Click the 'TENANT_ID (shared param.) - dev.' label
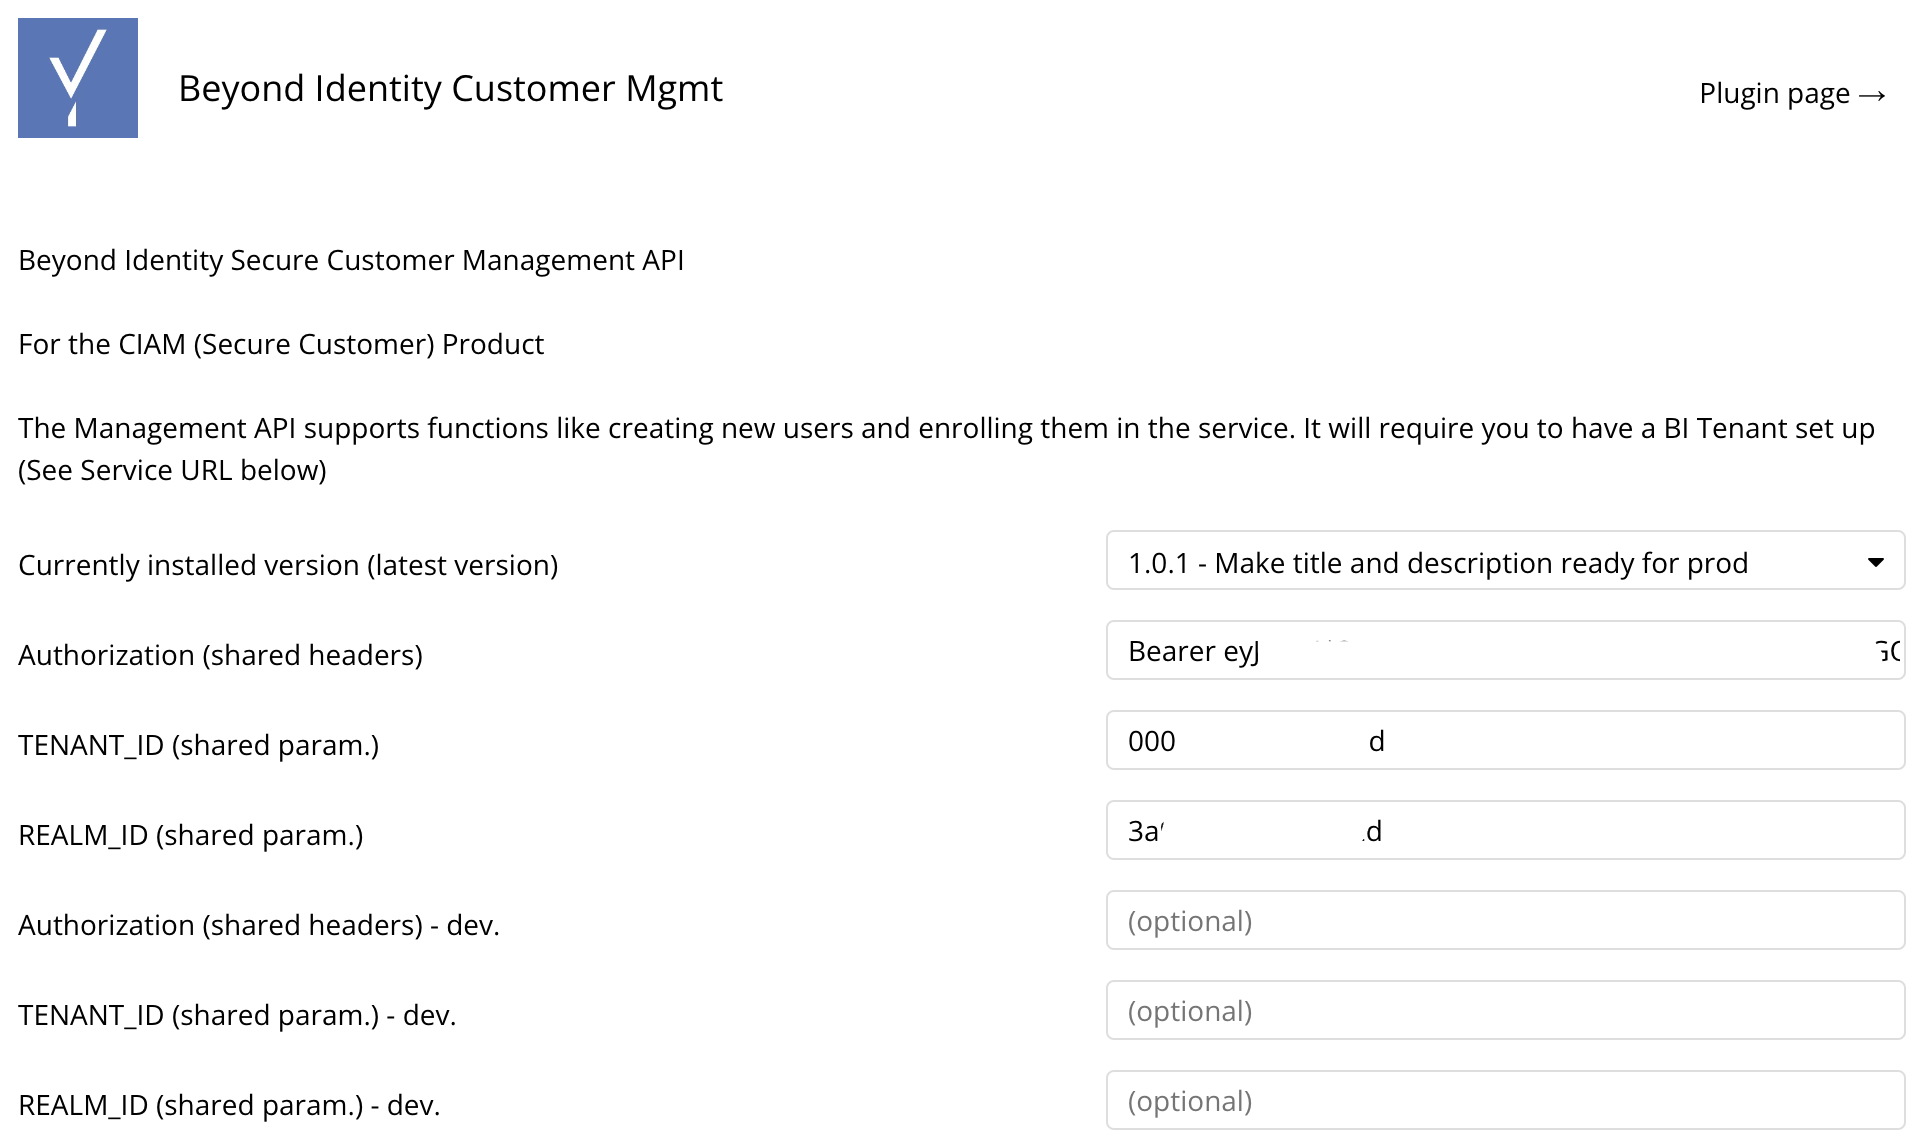Image resolution: width=1932 pixels, height=1148 pixels. pyautogui.click(x=237, y=1016)
